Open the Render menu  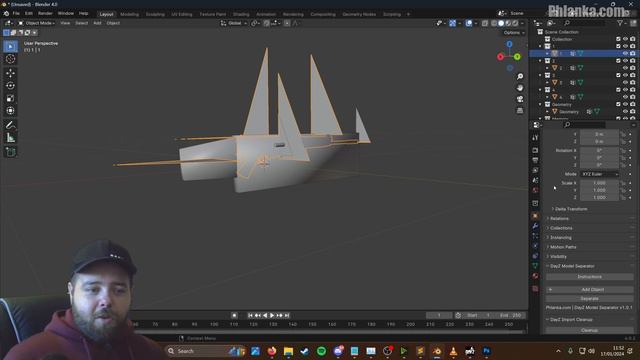point(45,13)
